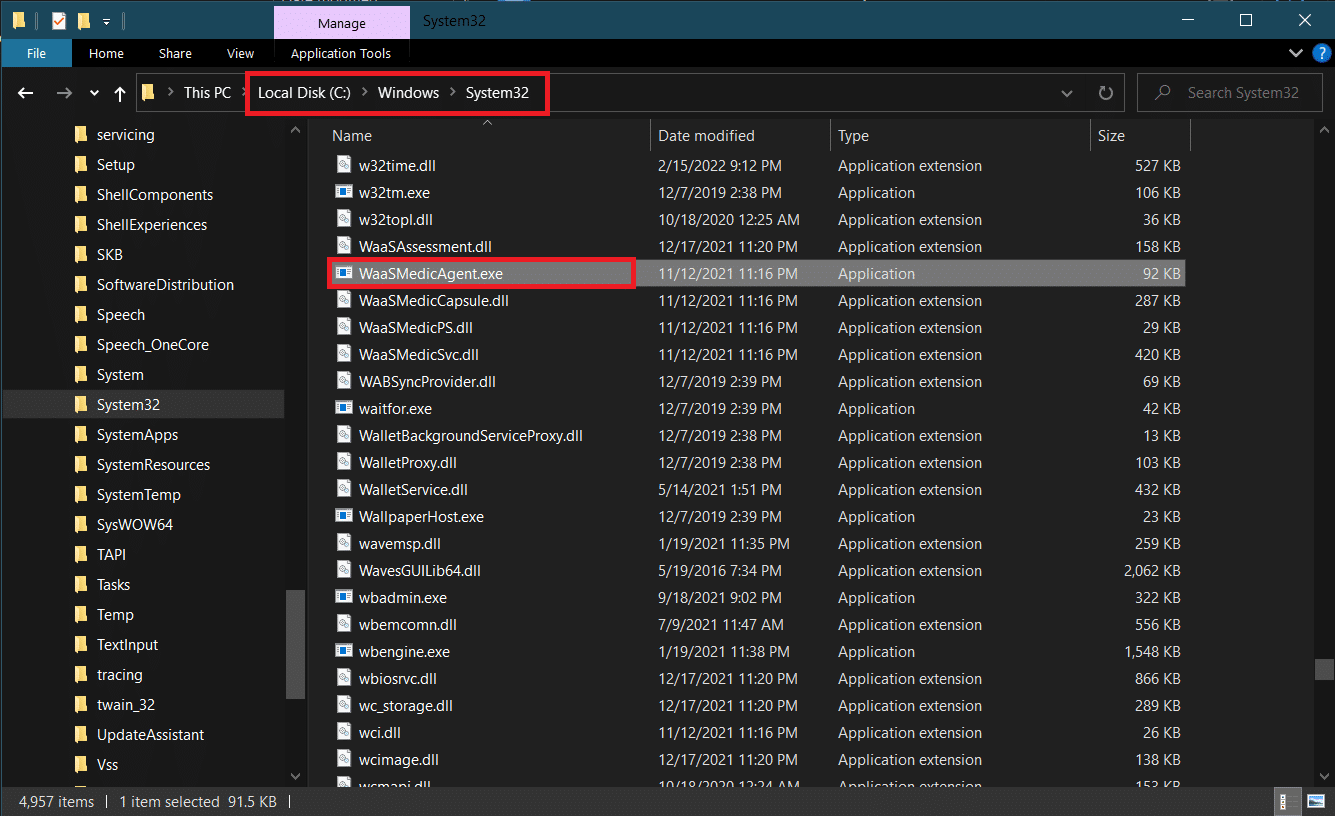This screenshot has height=816, width=1335.
Task: Click This PC in the address bar
Action: coord(207,92)
